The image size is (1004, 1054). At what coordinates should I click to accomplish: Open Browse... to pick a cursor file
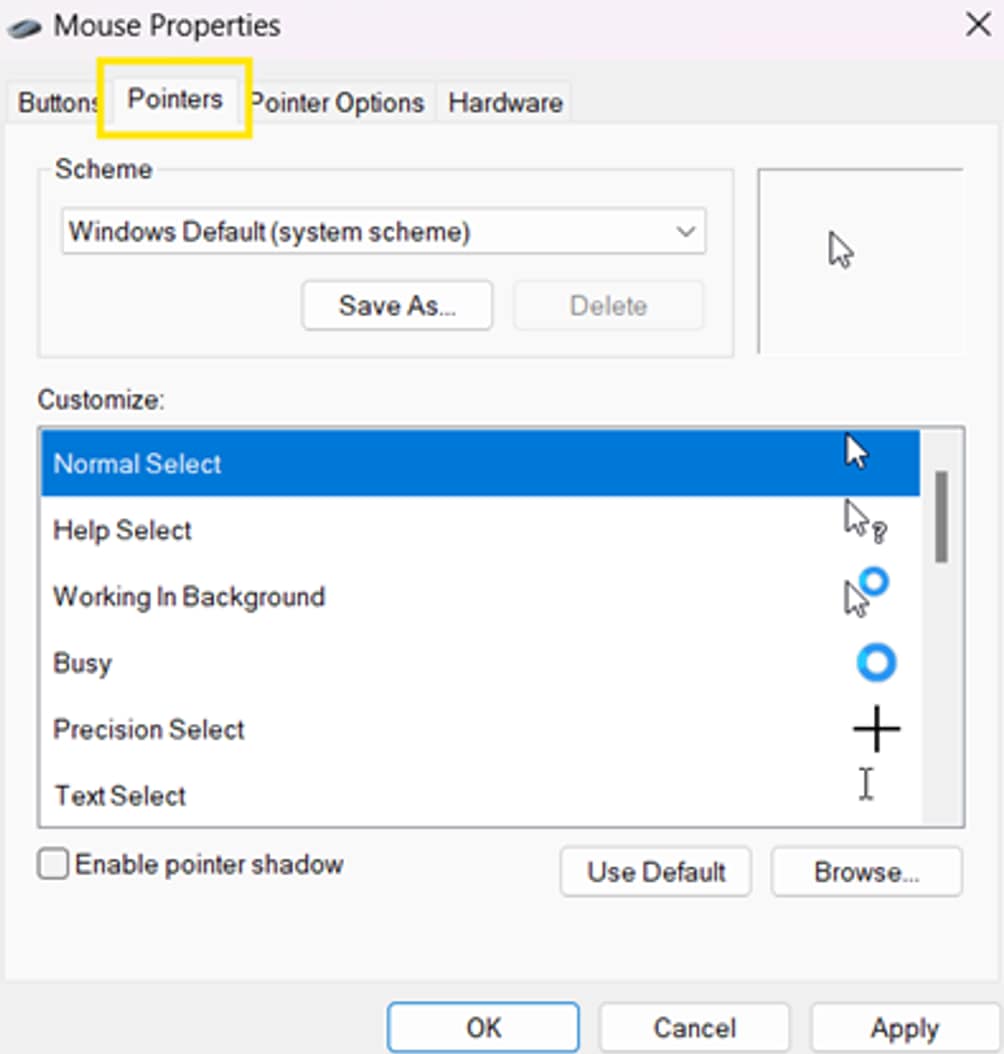(866, 872)
